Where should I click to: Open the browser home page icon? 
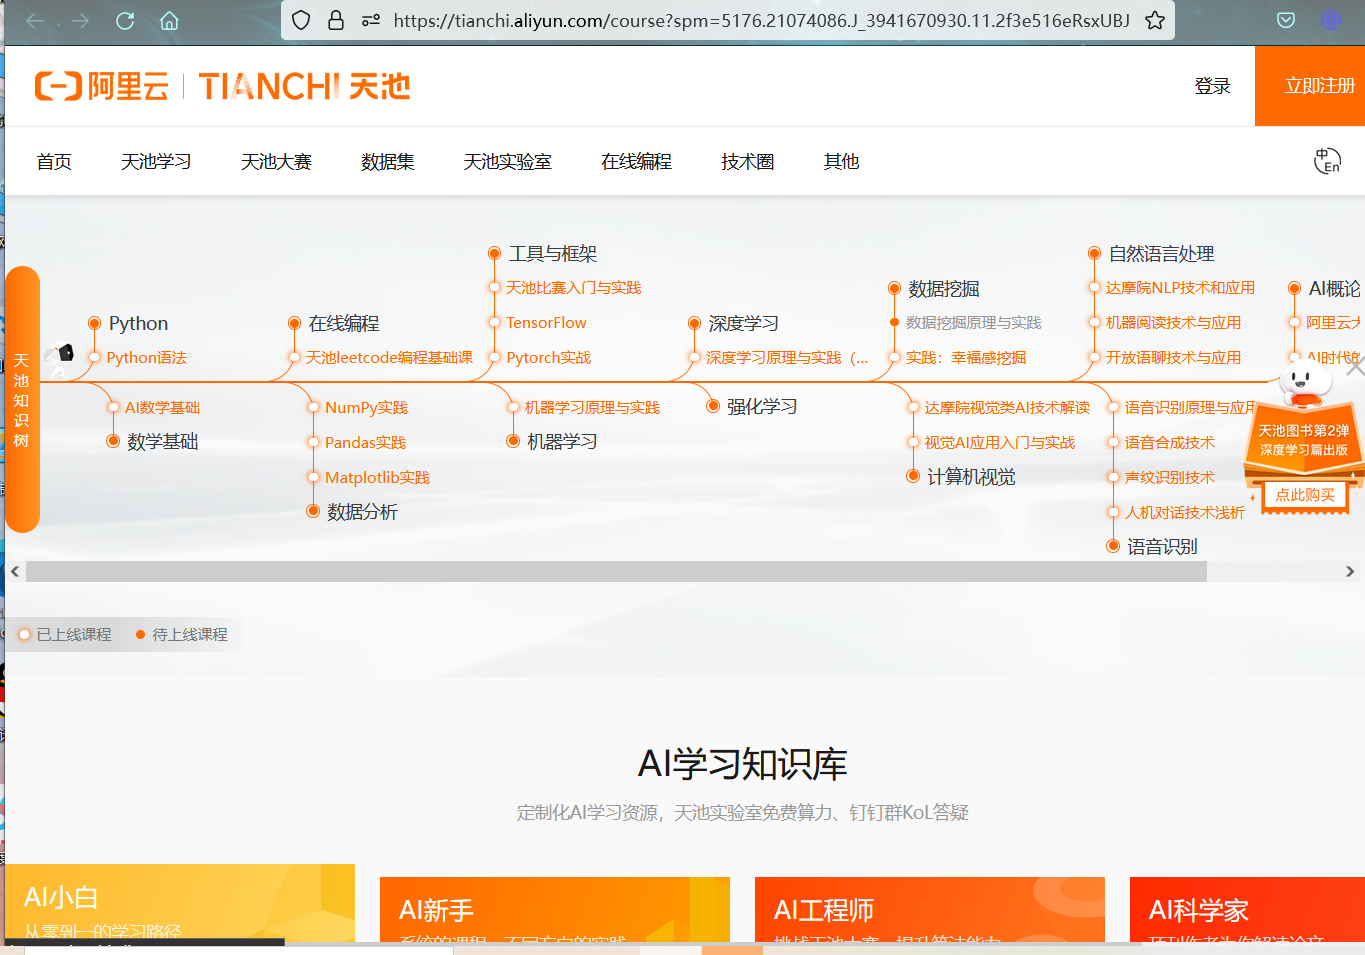click(169, 21)
